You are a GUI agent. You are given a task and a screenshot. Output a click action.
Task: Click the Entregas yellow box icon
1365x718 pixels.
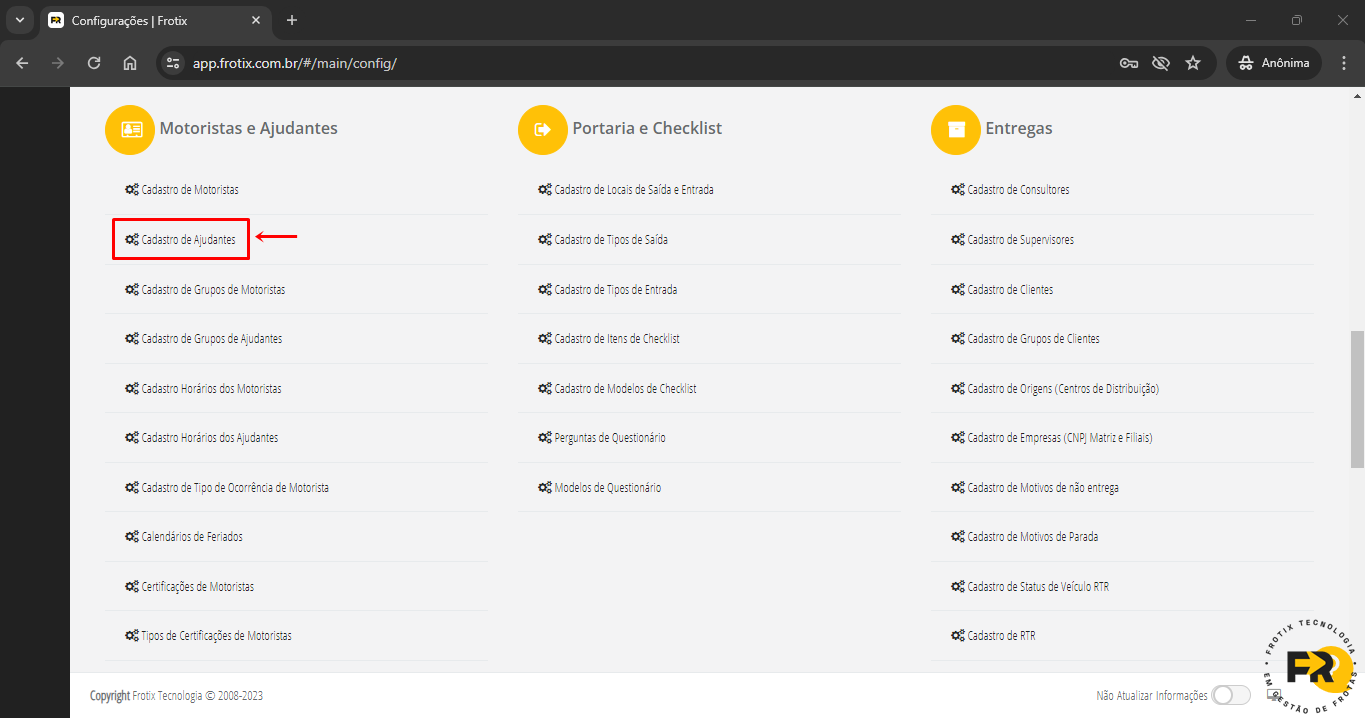coord(956,130)
